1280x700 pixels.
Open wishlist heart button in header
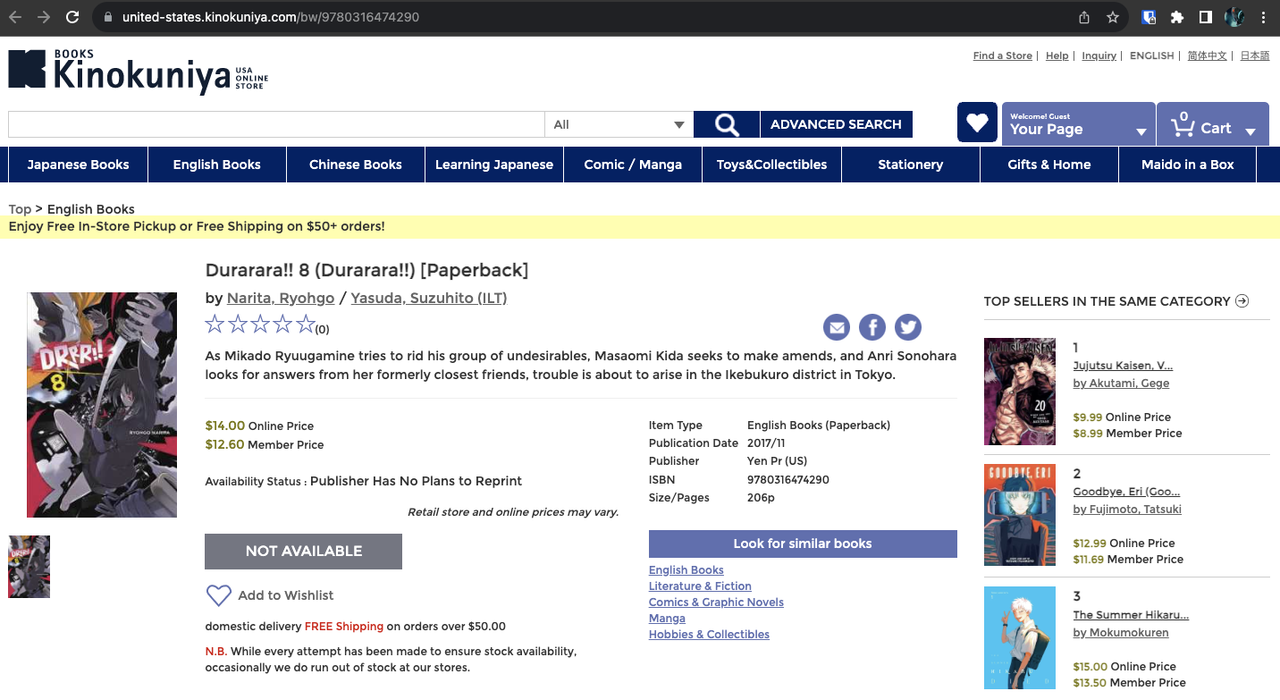tap(977, 123)
